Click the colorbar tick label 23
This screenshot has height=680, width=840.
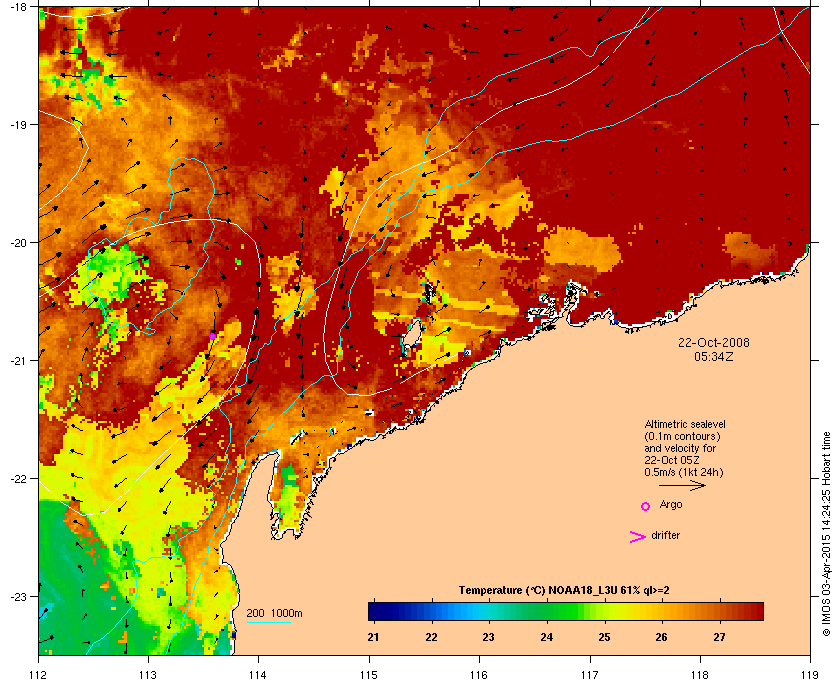[x=488, y=637]
